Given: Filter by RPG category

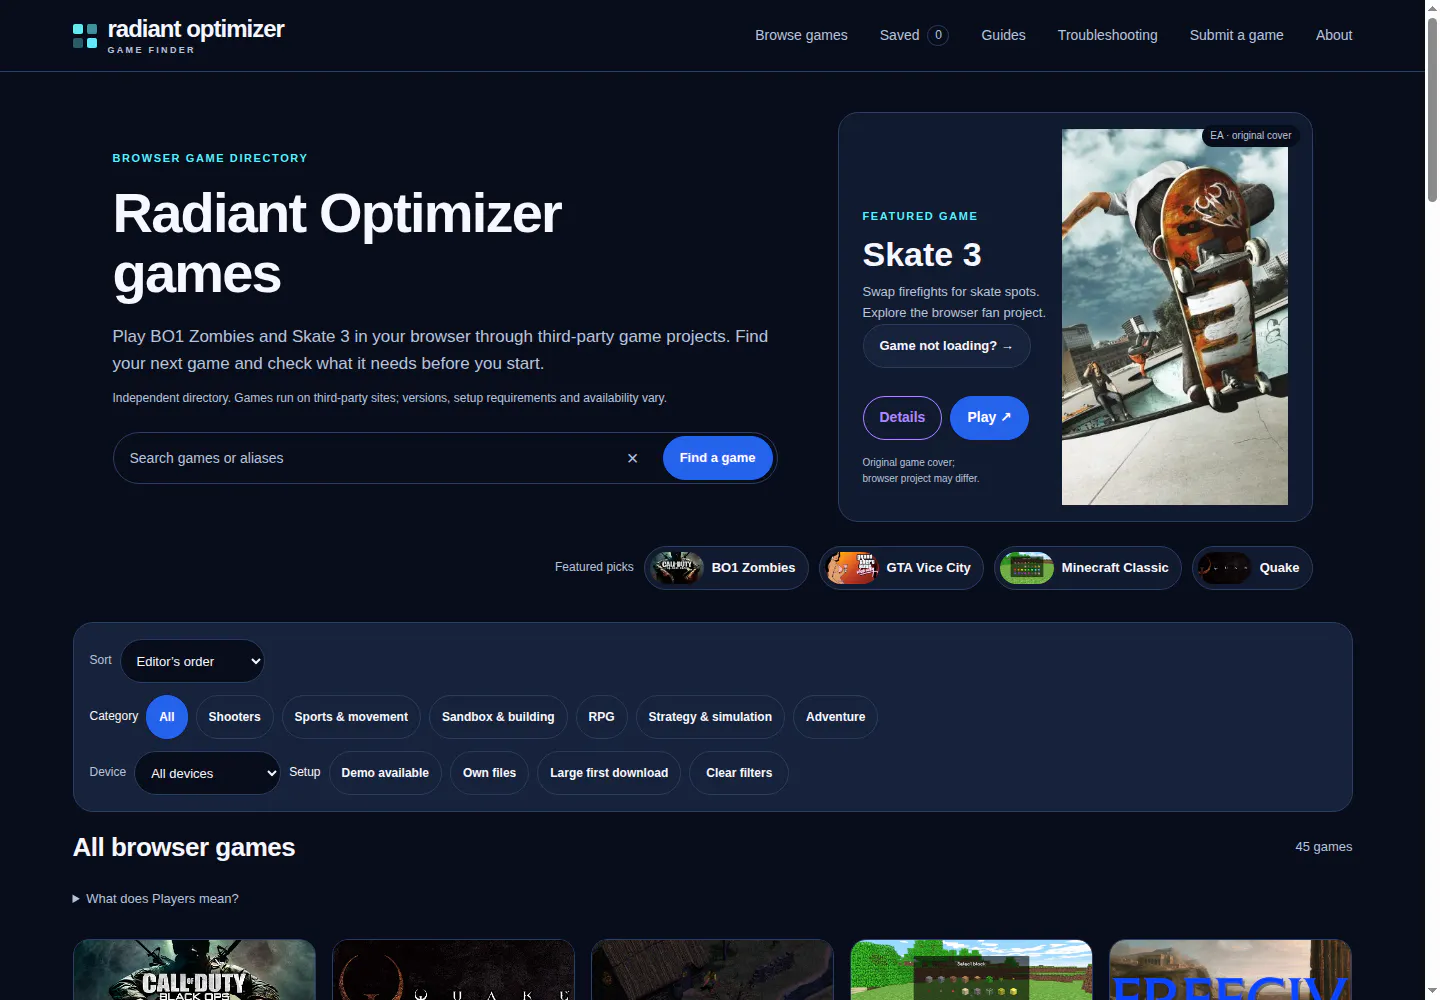Looking at the screenshot, I should click(x=602, y=717).
